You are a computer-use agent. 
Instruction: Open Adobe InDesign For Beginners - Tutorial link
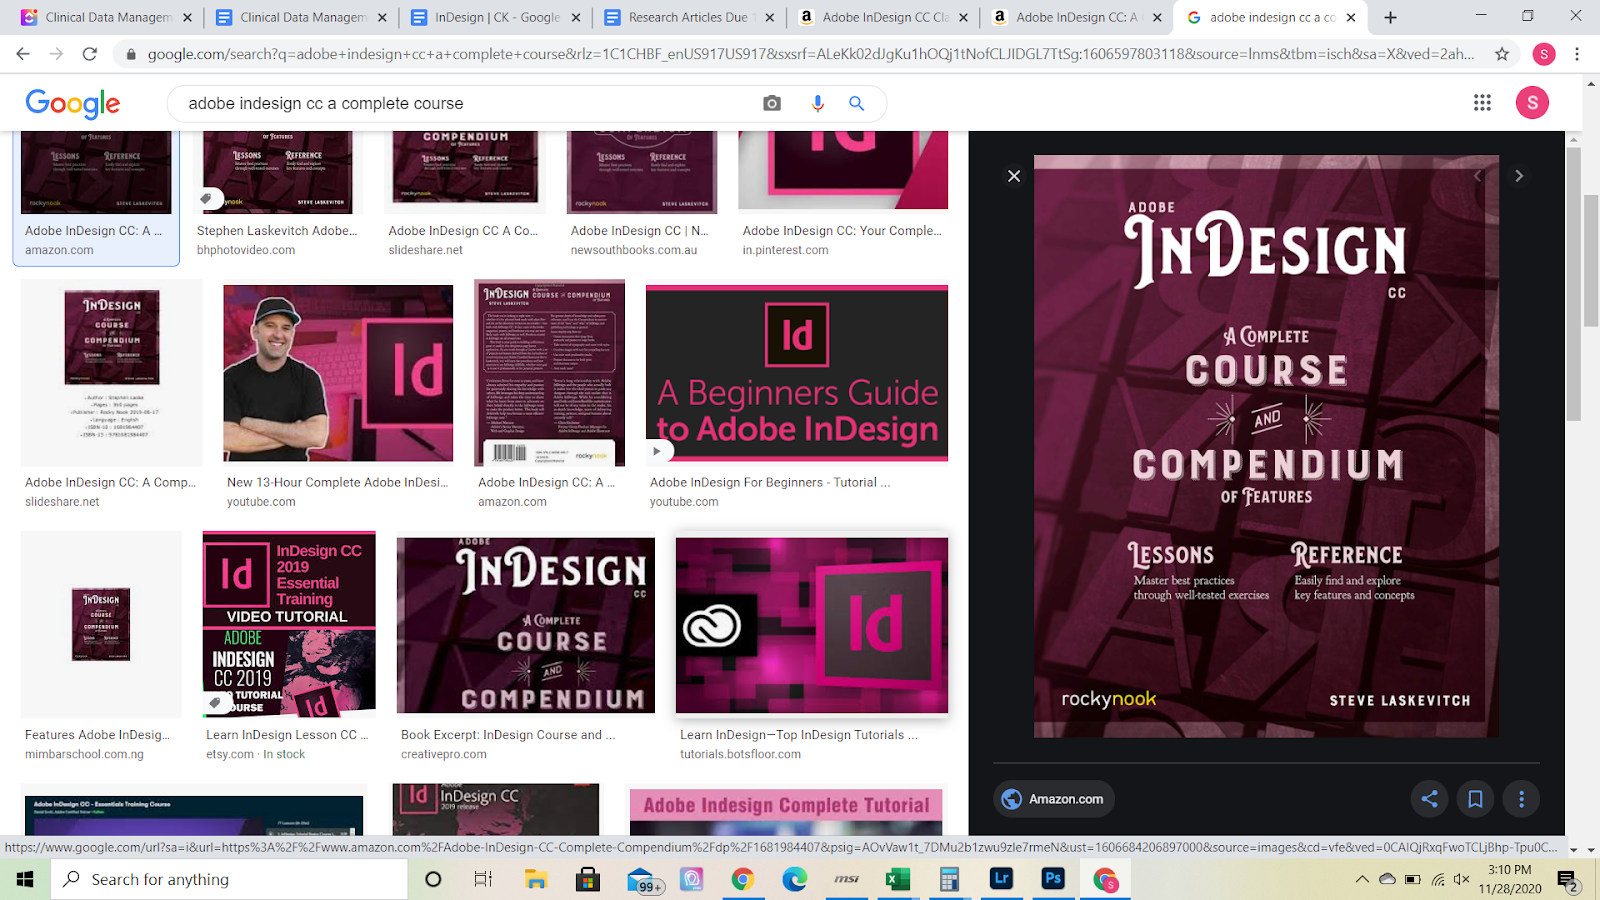pyautogui.click(x=770, y=483)
